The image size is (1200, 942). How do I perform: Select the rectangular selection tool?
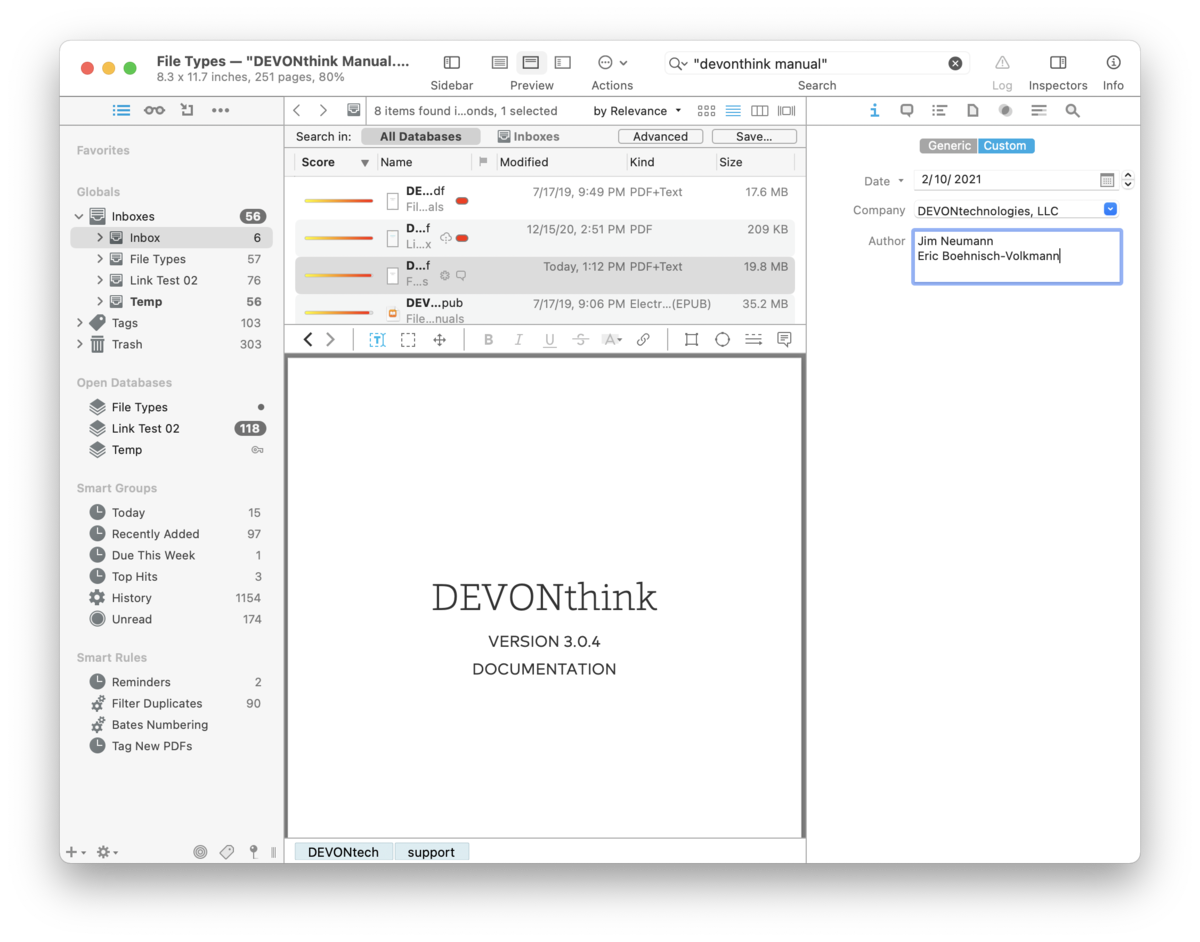(408, 340)
